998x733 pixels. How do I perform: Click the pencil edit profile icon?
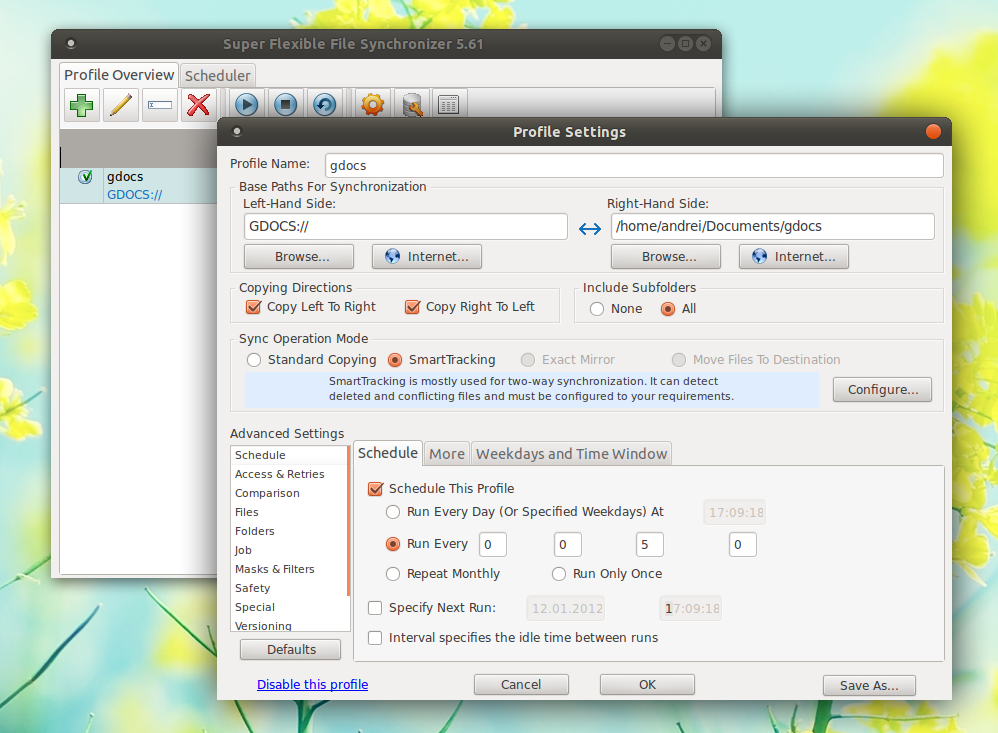[x=120, y=105]
